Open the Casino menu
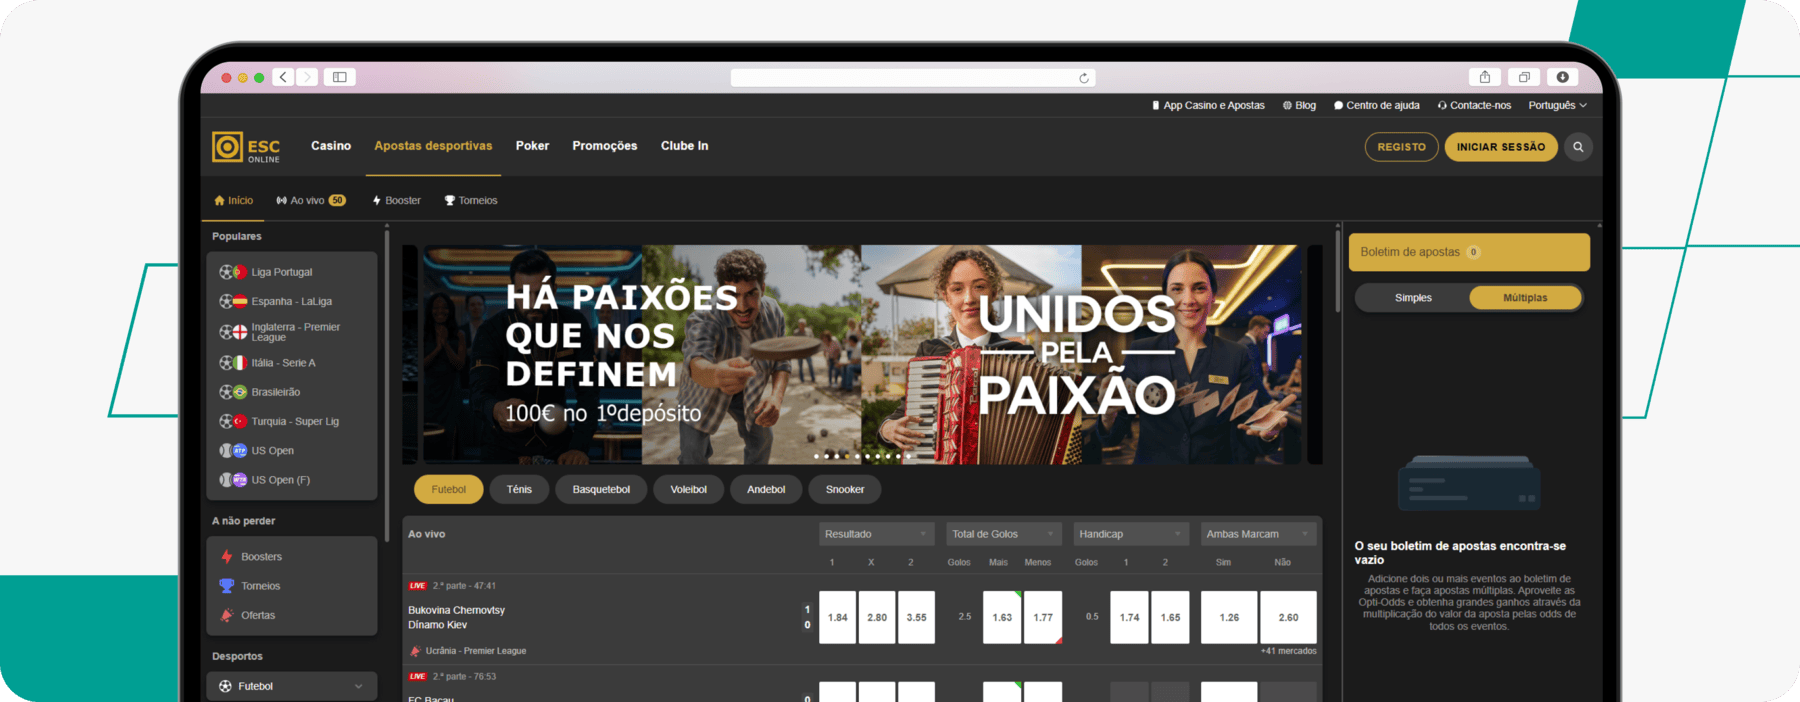 pos(331,146)
